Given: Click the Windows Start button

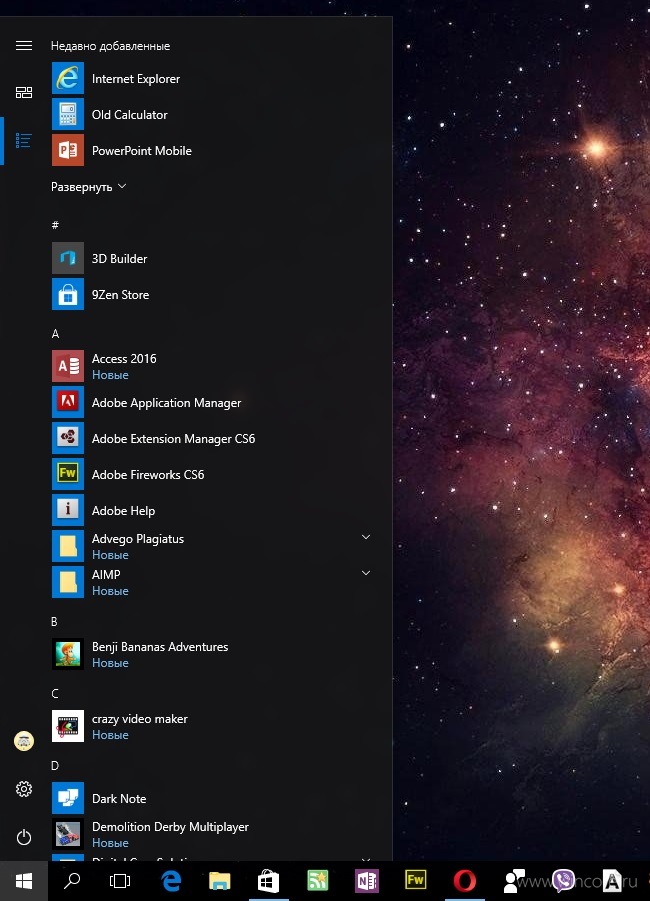Looking at the screenshot, I should point(24,881).
